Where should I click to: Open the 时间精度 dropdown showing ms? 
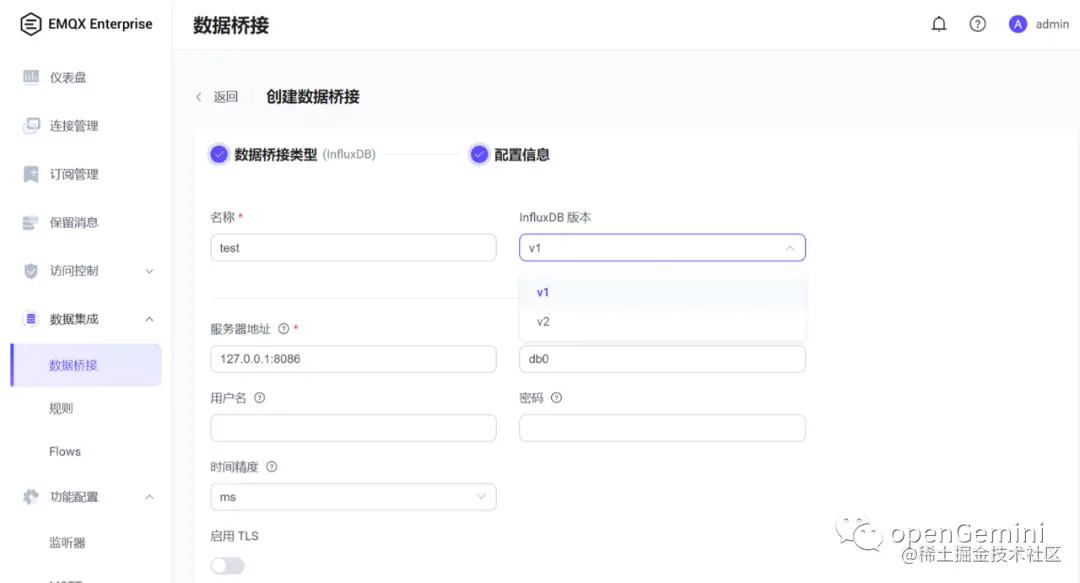[353, 496]
